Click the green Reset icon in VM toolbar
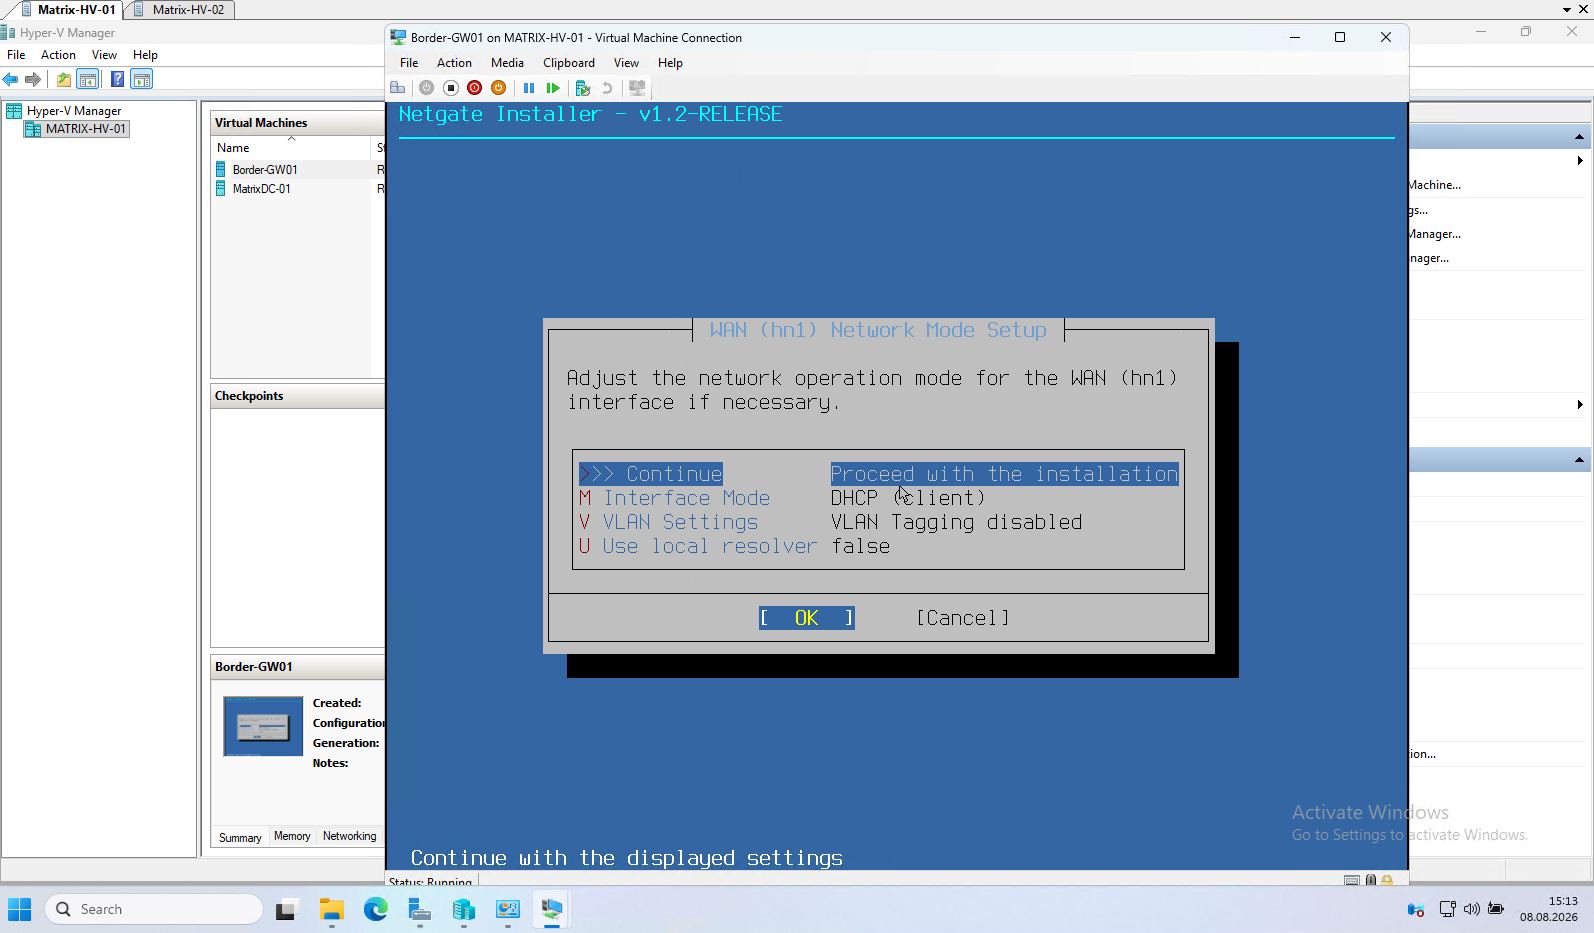This screenshot has height=933, width=1594. coord(553,88)
